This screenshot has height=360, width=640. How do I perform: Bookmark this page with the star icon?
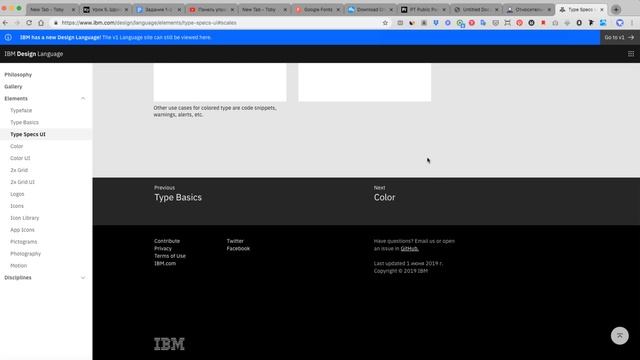(385, 23)
